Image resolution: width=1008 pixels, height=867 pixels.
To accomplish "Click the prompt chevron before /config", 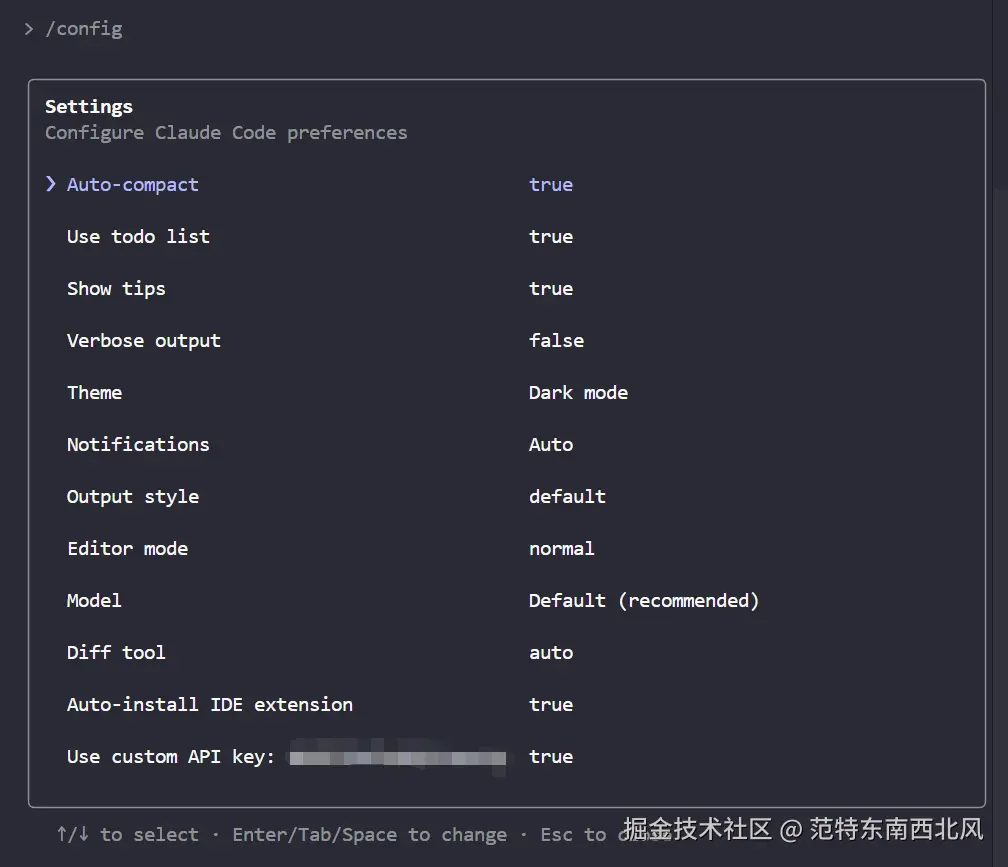I will pos(27,28).
